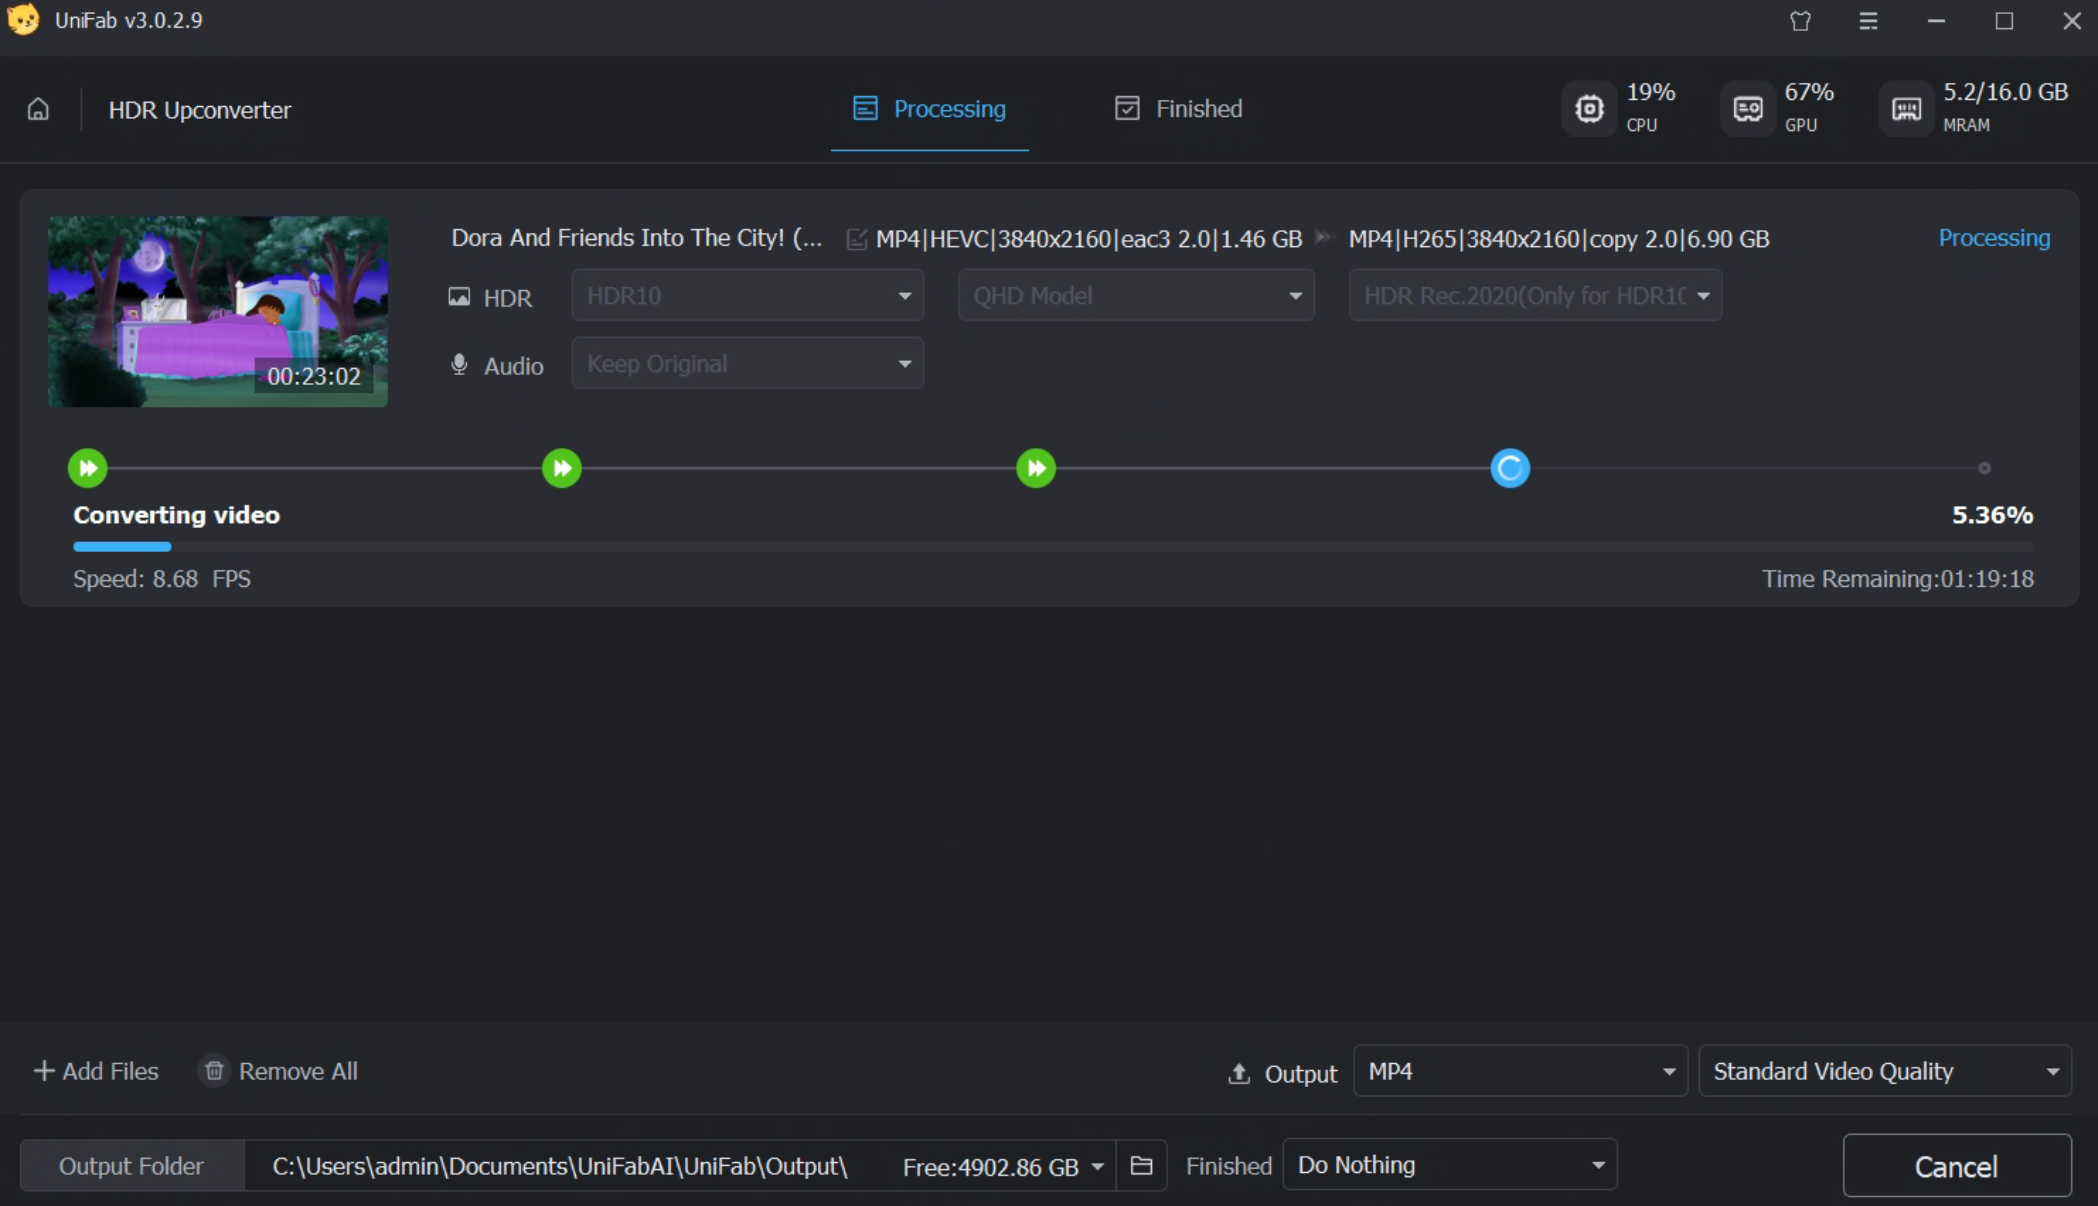Switch to the Finished tab
The height and width of the screenshot is (1206, 2098).
tap(1179, 109)
